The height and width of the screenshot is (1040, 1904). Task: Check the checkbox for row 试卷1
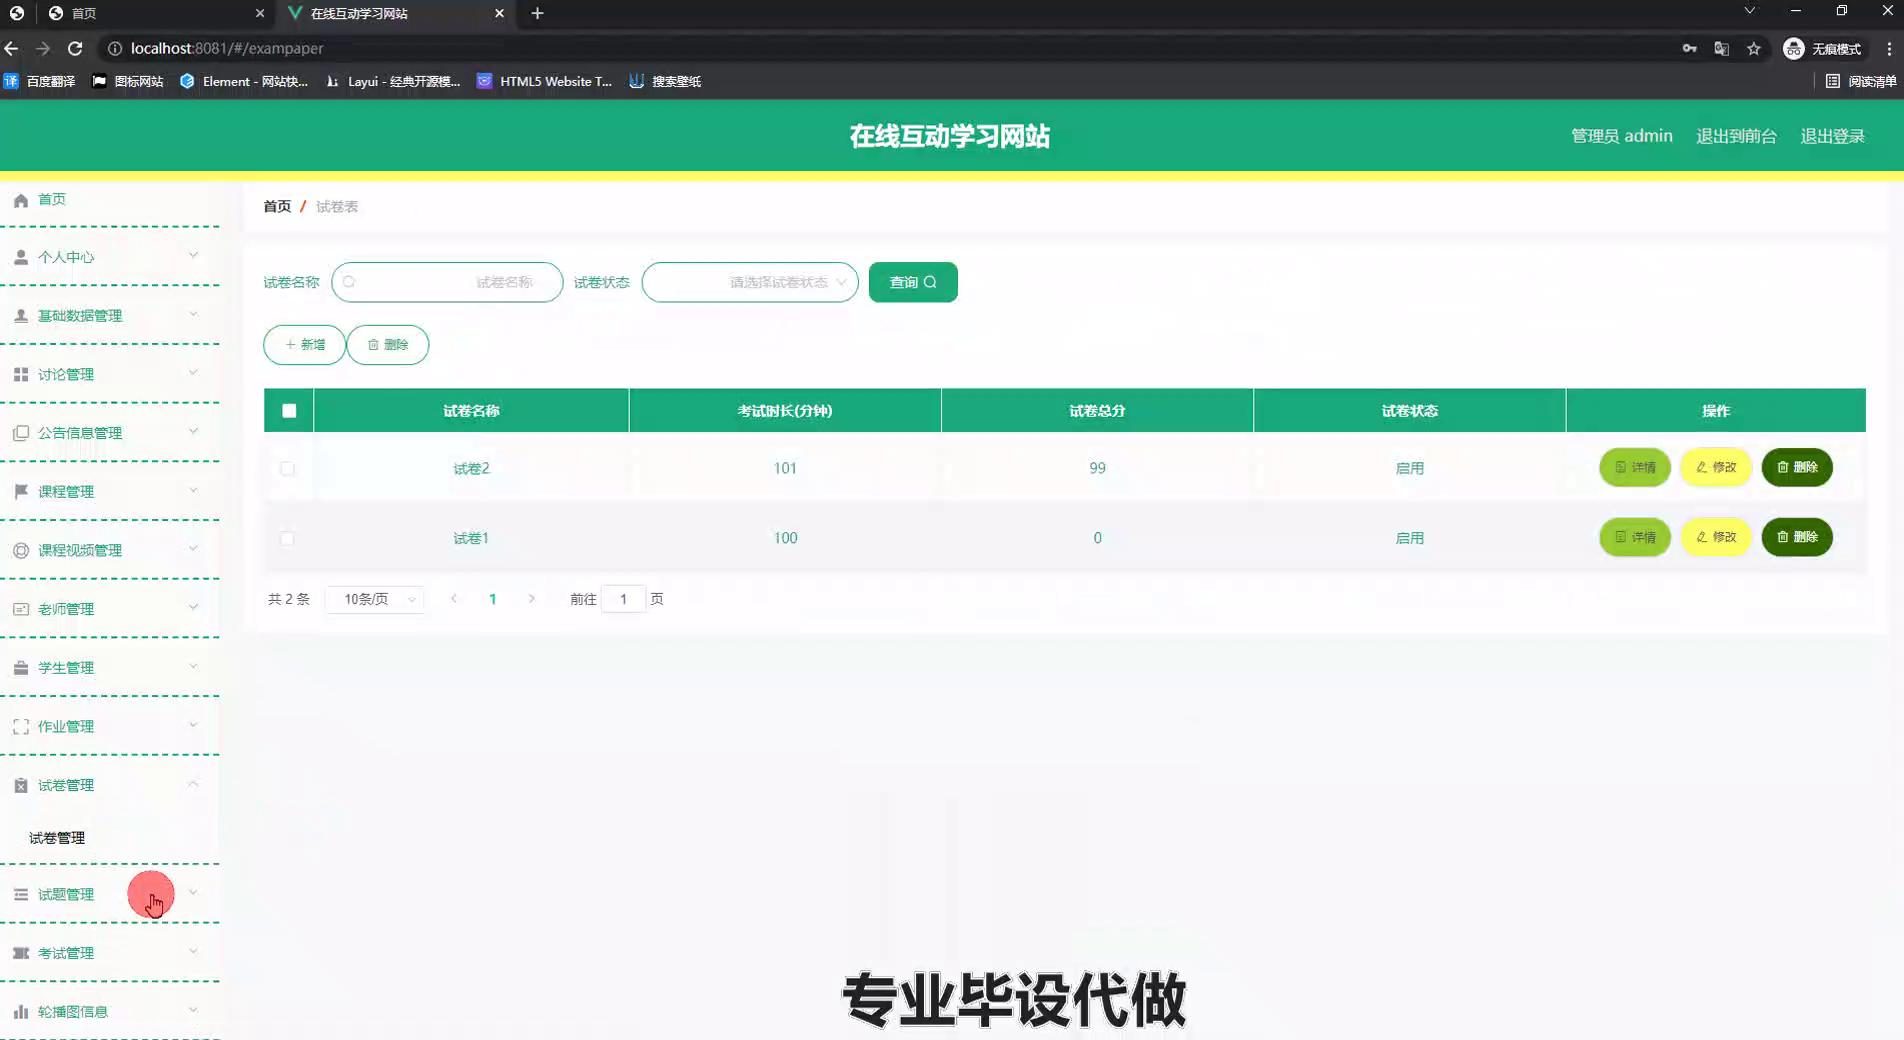pos(288,539)
